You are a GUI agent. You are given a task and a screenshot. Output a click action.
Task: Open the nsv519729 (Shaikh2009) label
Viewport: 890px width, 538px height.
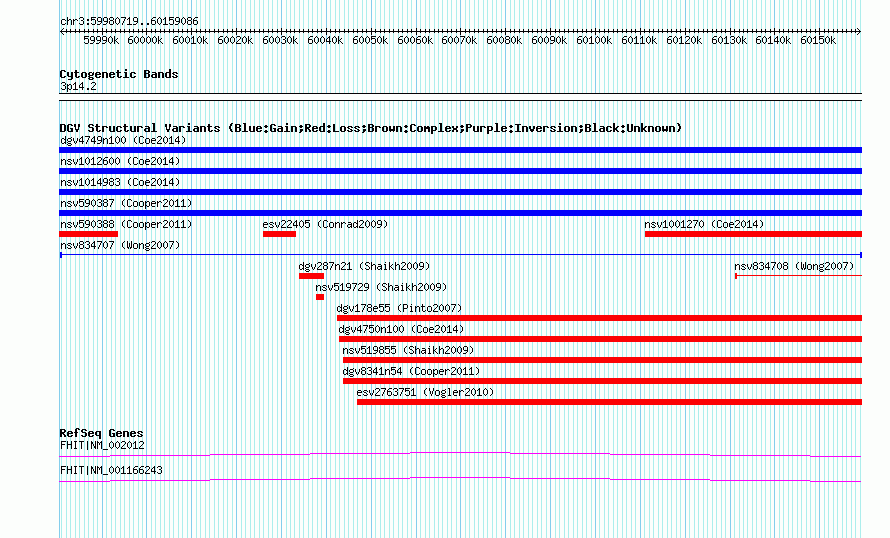click(x=381, y=287)
